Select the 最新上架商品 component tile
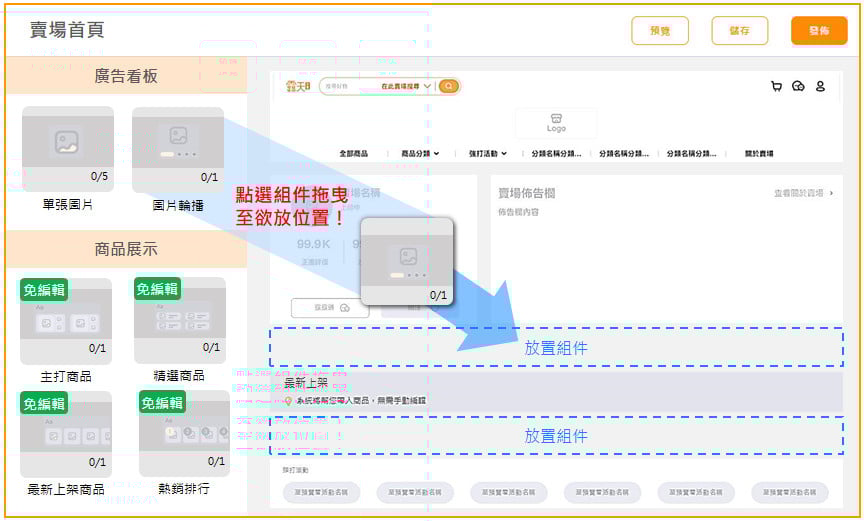 (x=66, y=434)
